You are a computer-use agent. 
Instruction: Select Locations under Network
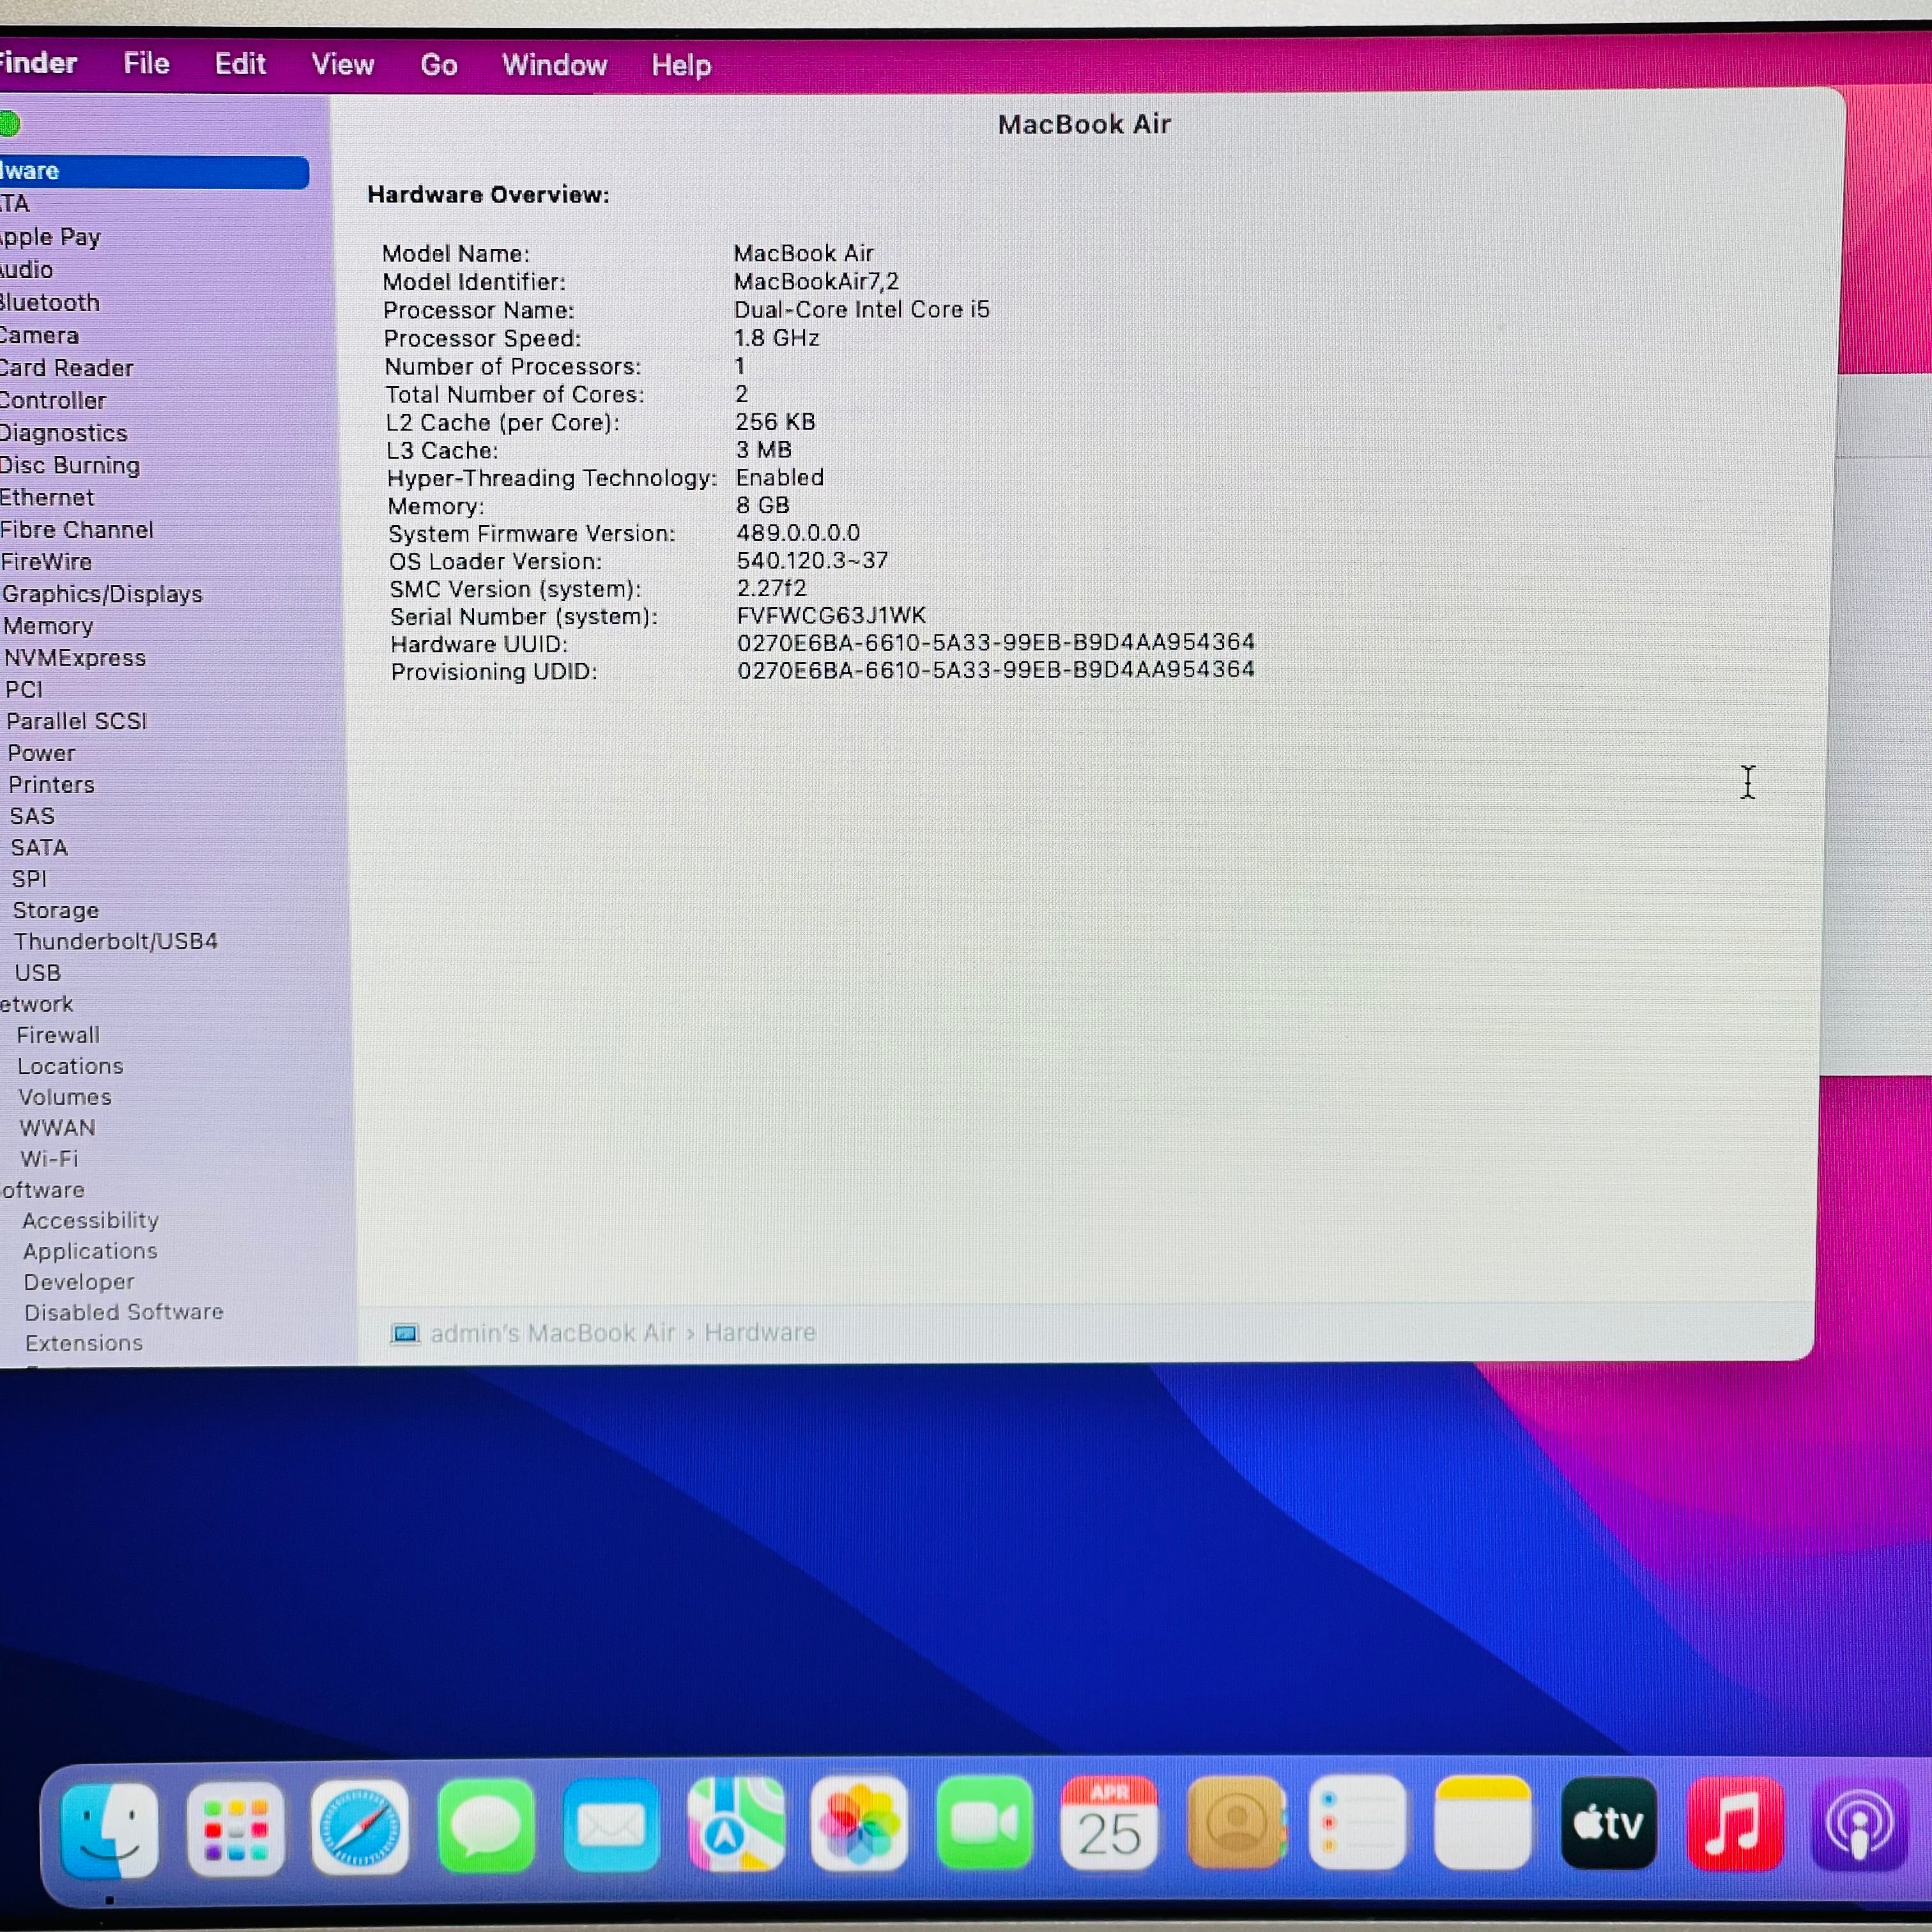[70, 1067]
